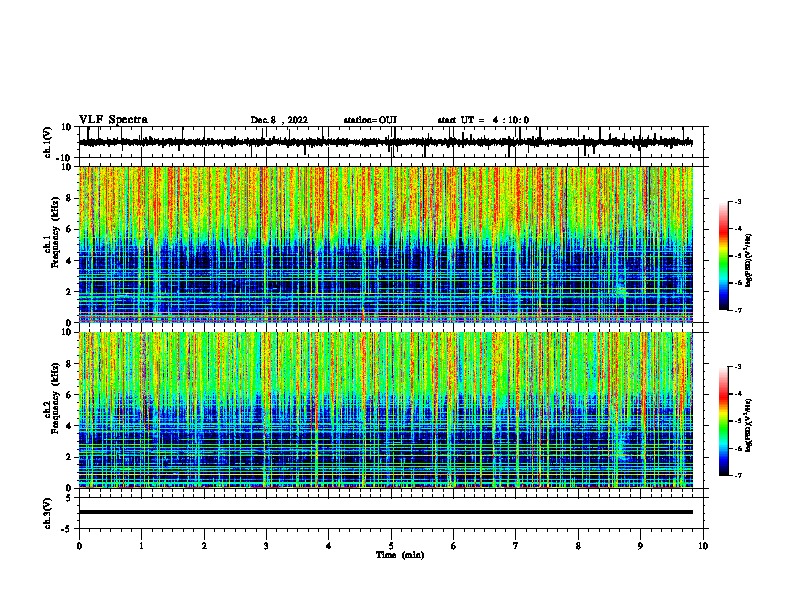Click the "VLF Spectra" title text
The width and height of the screenshot is (792, 612).
pos(113,120)
